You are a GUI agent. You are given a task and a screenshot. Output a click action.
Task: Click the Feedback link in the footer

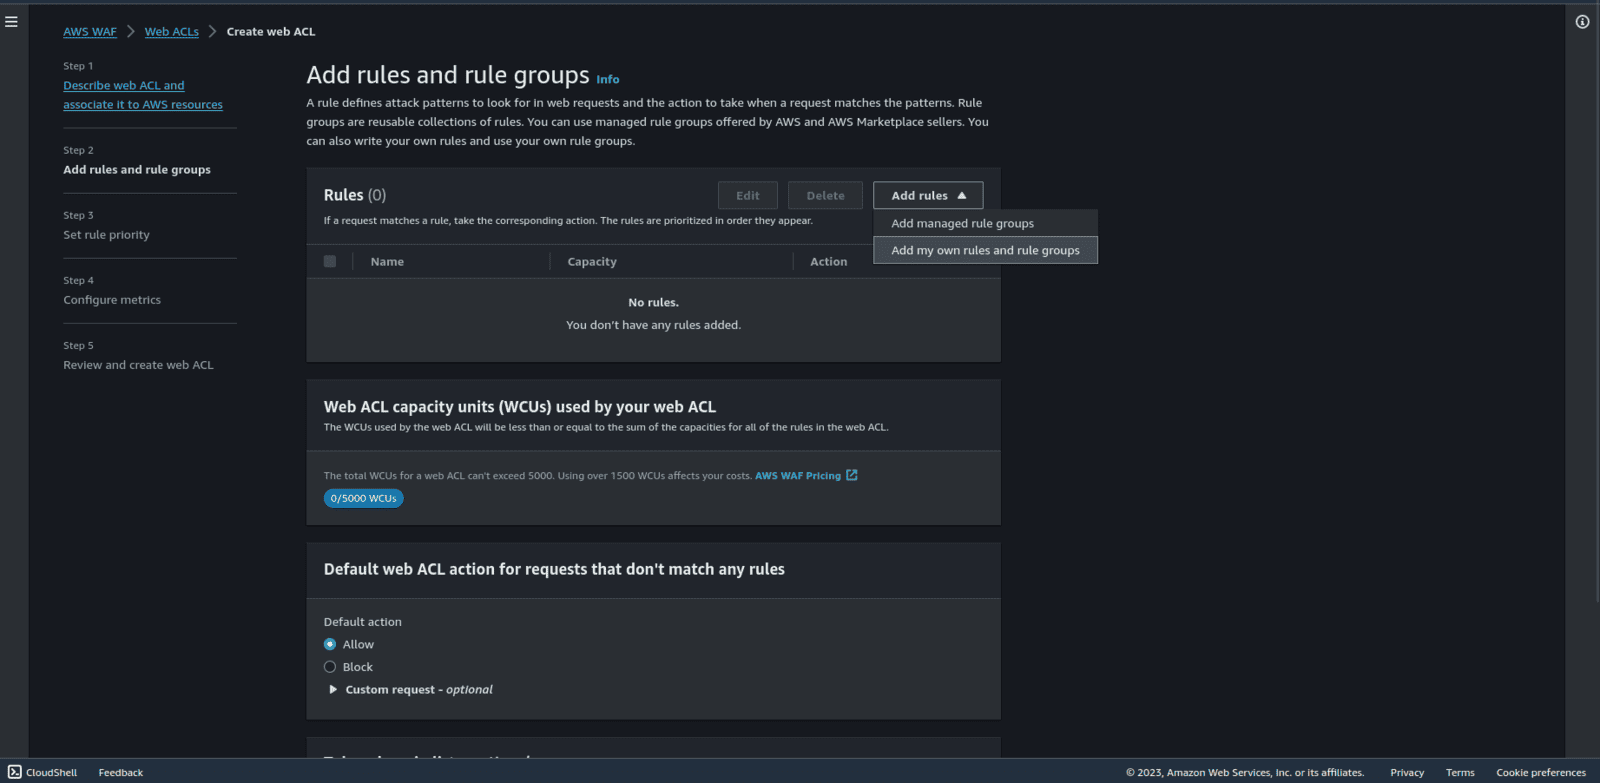click(x=120, y=772)
